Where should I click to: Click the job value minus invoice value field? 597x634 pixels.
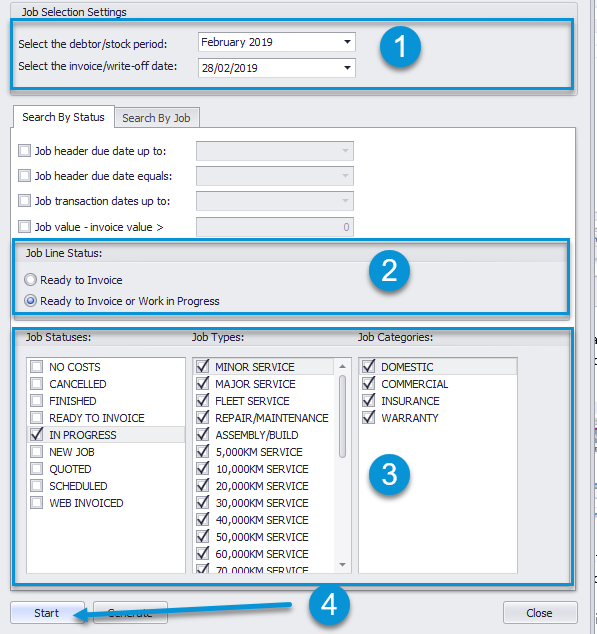point(275,227)
